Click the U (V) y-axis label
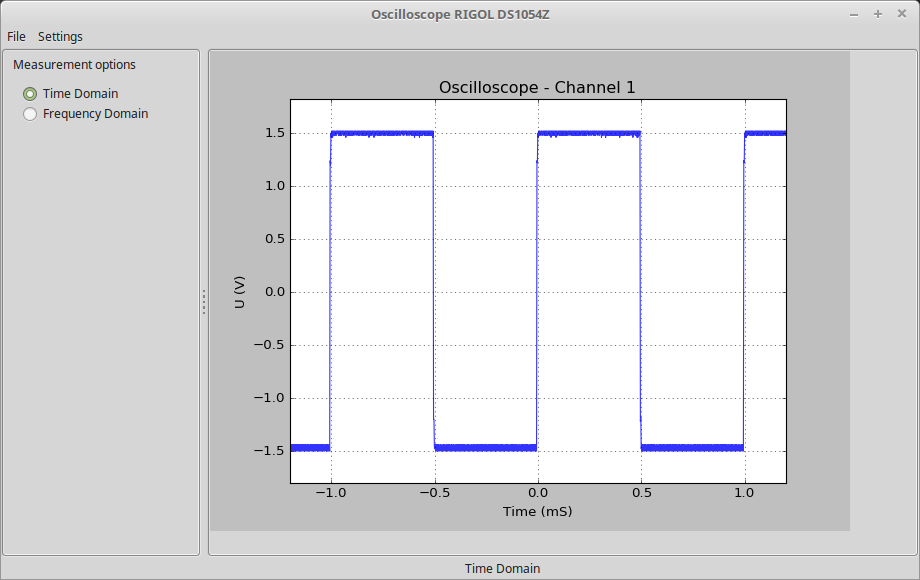Image resolution: width=920 pixels, height=580 pixels. pyautogui.click(x=240, y=292)
